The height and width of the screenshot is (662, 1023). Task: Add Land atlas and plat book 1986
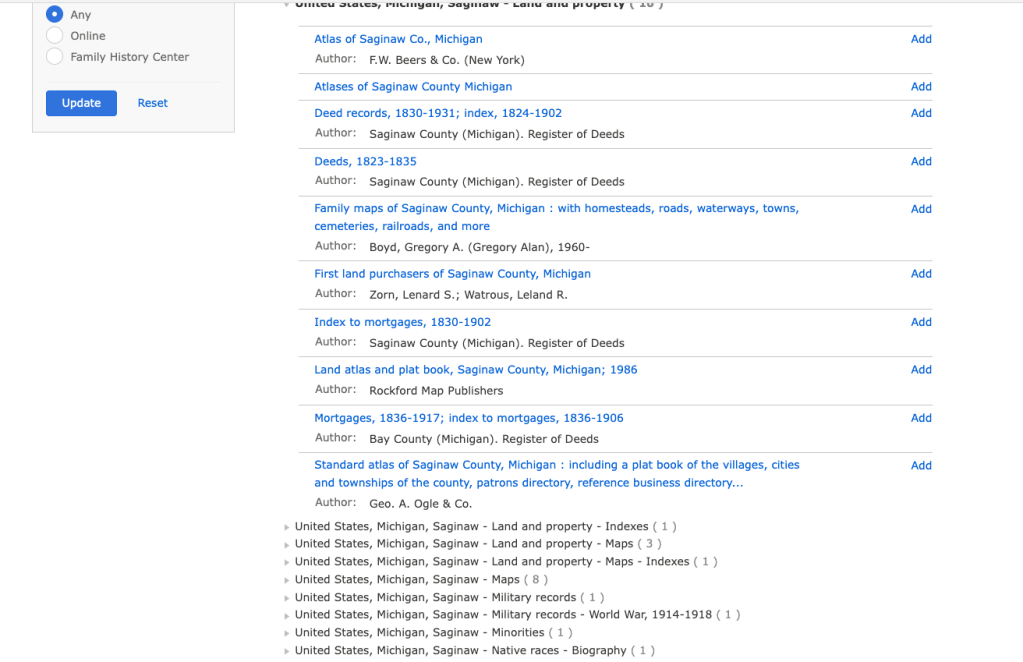pyautogui.click(x=920, y=370)
